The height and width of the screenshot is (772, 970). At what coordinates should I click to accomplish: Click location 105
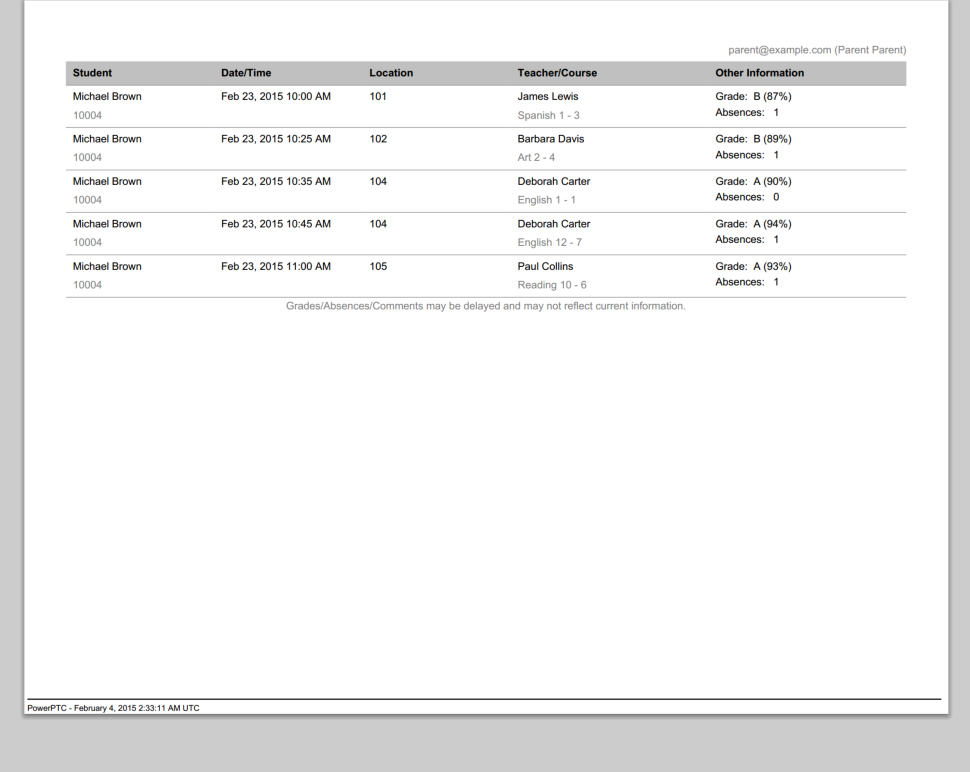tap(378, 267)
